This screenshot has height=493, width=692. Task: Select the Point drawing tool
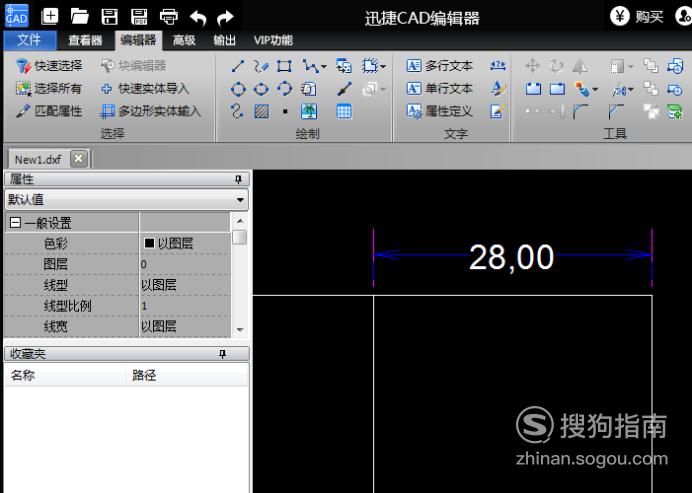point(285,111)
